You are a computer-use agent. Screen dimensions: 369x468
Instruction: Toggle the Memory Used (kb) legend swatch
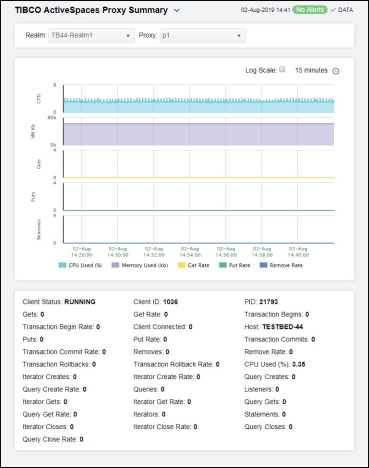point(115,265)
